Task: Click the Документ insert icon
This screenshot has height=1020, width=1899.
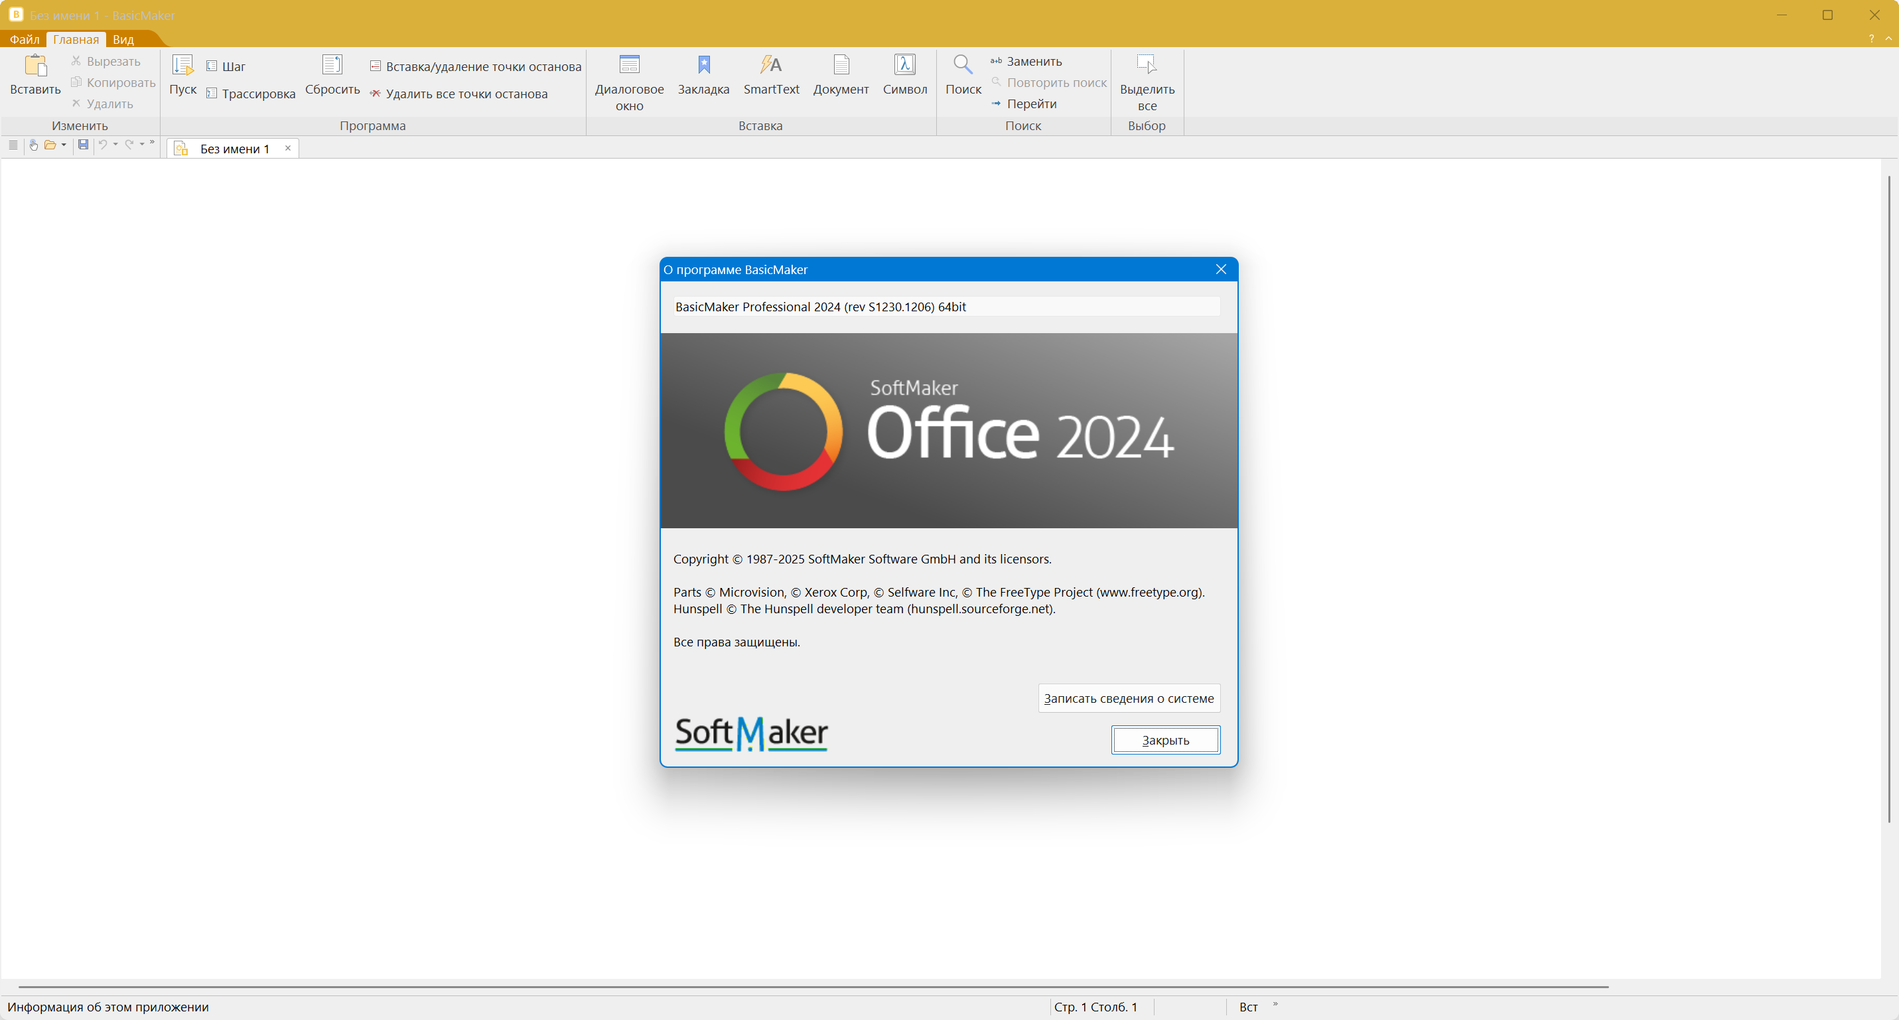Action: tap(841, 66)
